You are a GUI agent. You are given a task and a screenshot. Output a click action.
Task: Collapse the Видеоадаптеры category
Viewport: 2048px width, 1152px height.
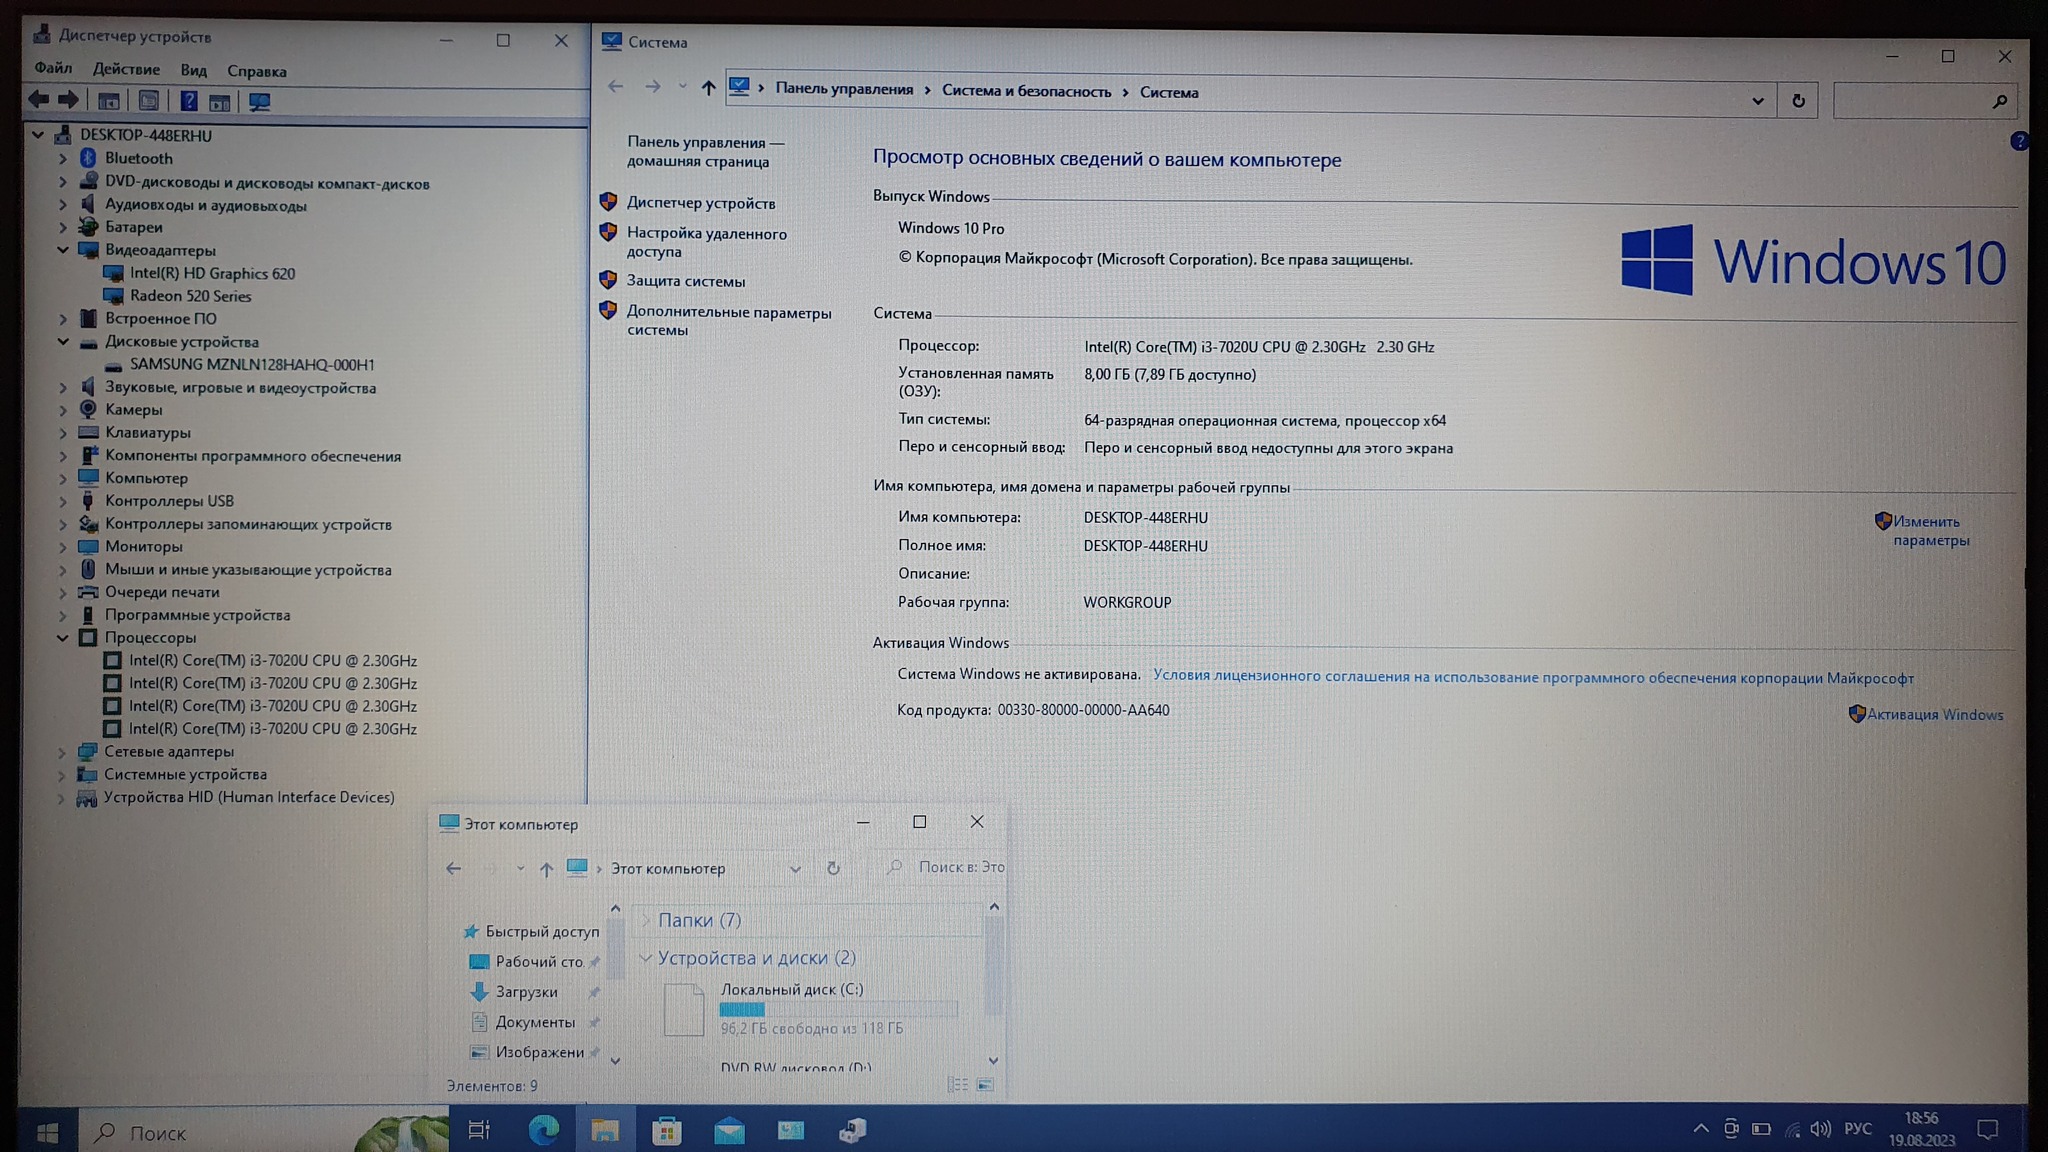62,250
